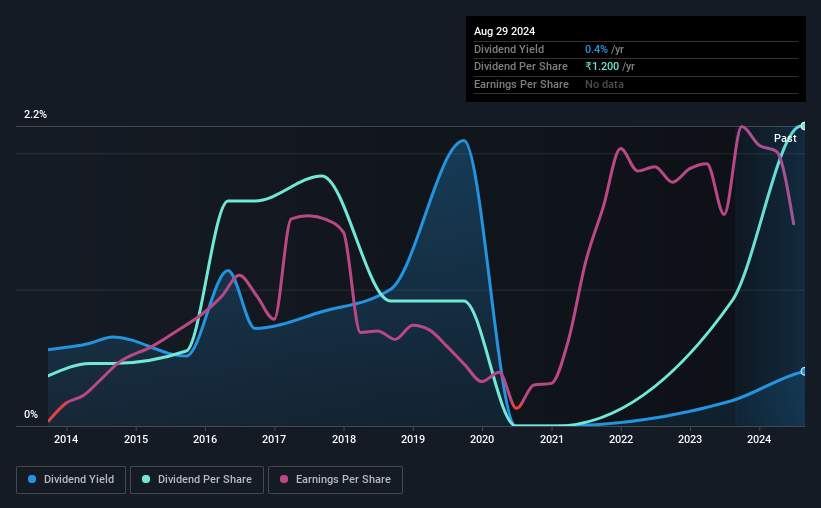Select the 2016 x-axis label
This screenshot has height=508, width=821.
coord(205,439)
